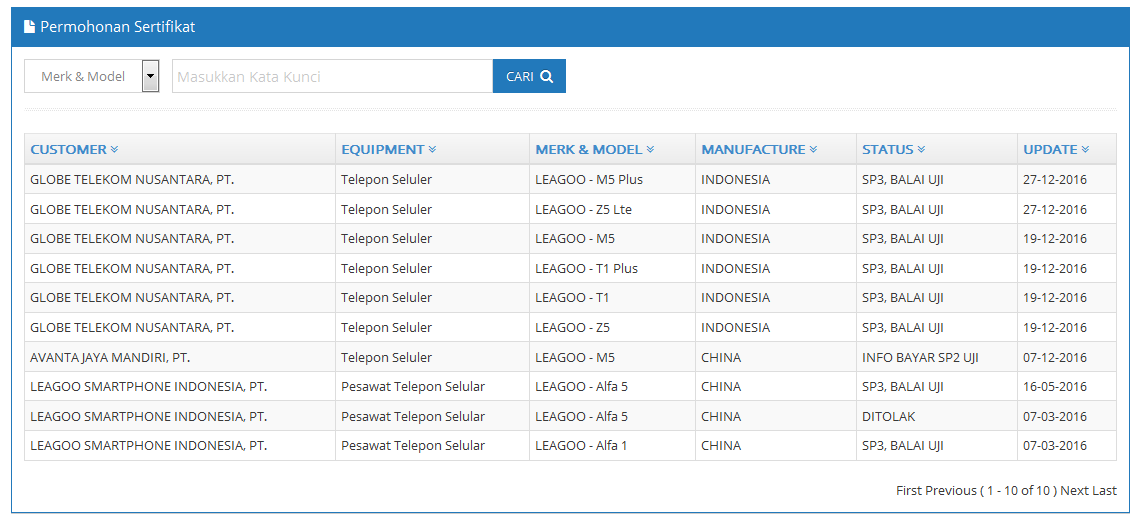Image resolution: width=1141 pixels, height=519 pixels.
Task: Click sort chevron icon next to UPDATE
Action: [x=1086, y=149]
